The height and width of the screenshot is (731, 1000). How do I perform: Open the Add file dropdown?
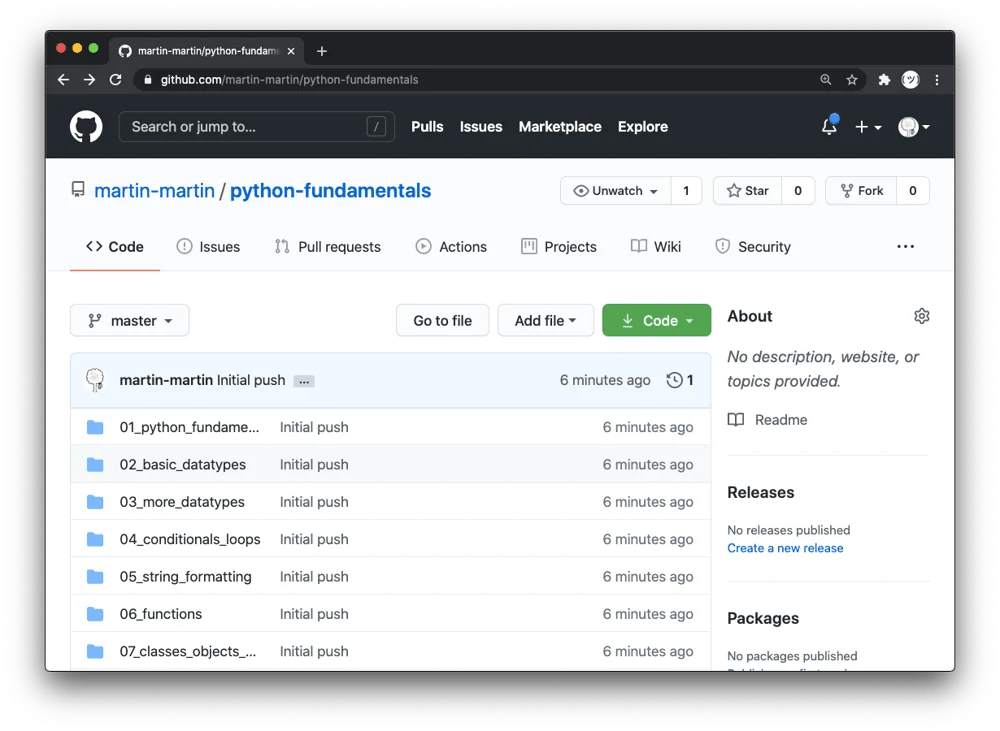click(545, 320)
